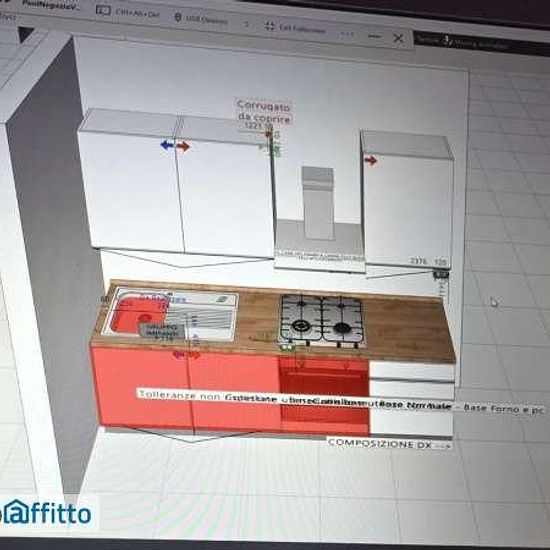Select the red sink bowl on worktop
This screenshot has height=550, width=550.
[137, 314]
